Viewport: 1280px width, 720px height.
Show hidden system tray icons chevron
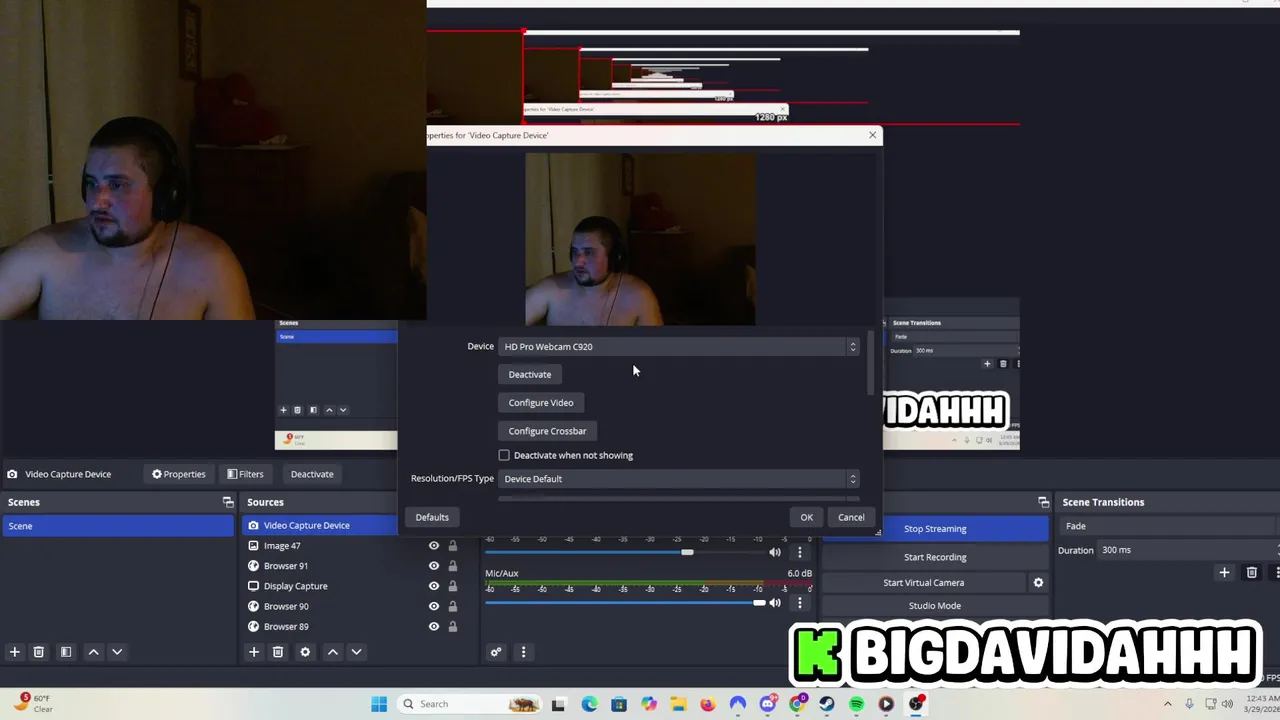pyautogui.click(x=1167, y=704)
